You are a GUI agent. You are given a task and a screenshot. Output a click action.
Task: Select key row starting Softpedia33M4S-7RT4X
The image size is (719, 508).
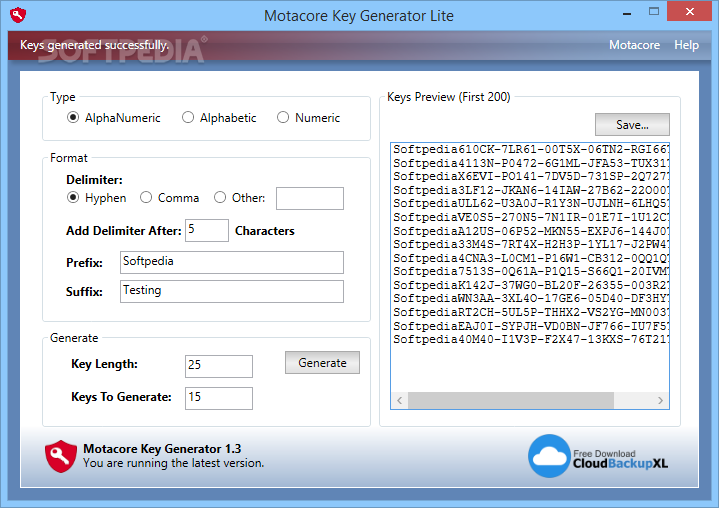(x=531, y=244)
